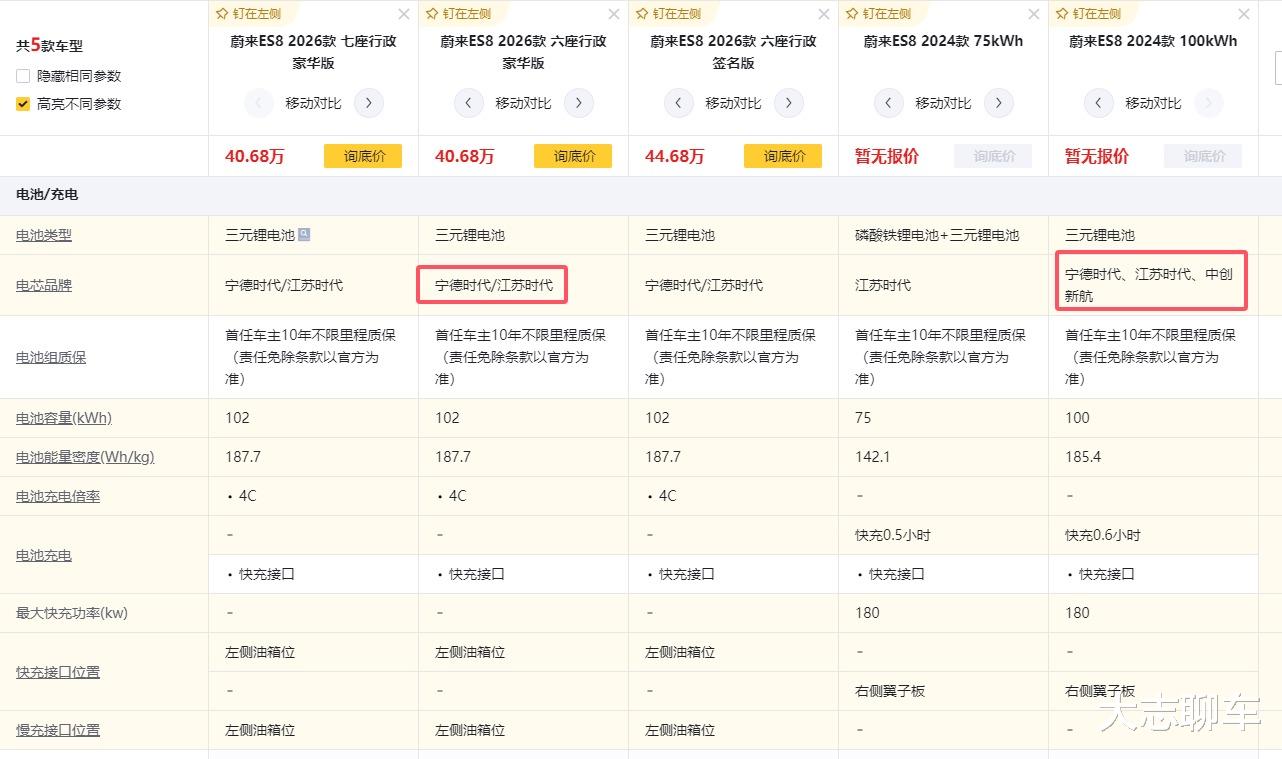Enable the 隐藏相同参数 checkbox
The image size is (1282, 759).
[23, 76]
